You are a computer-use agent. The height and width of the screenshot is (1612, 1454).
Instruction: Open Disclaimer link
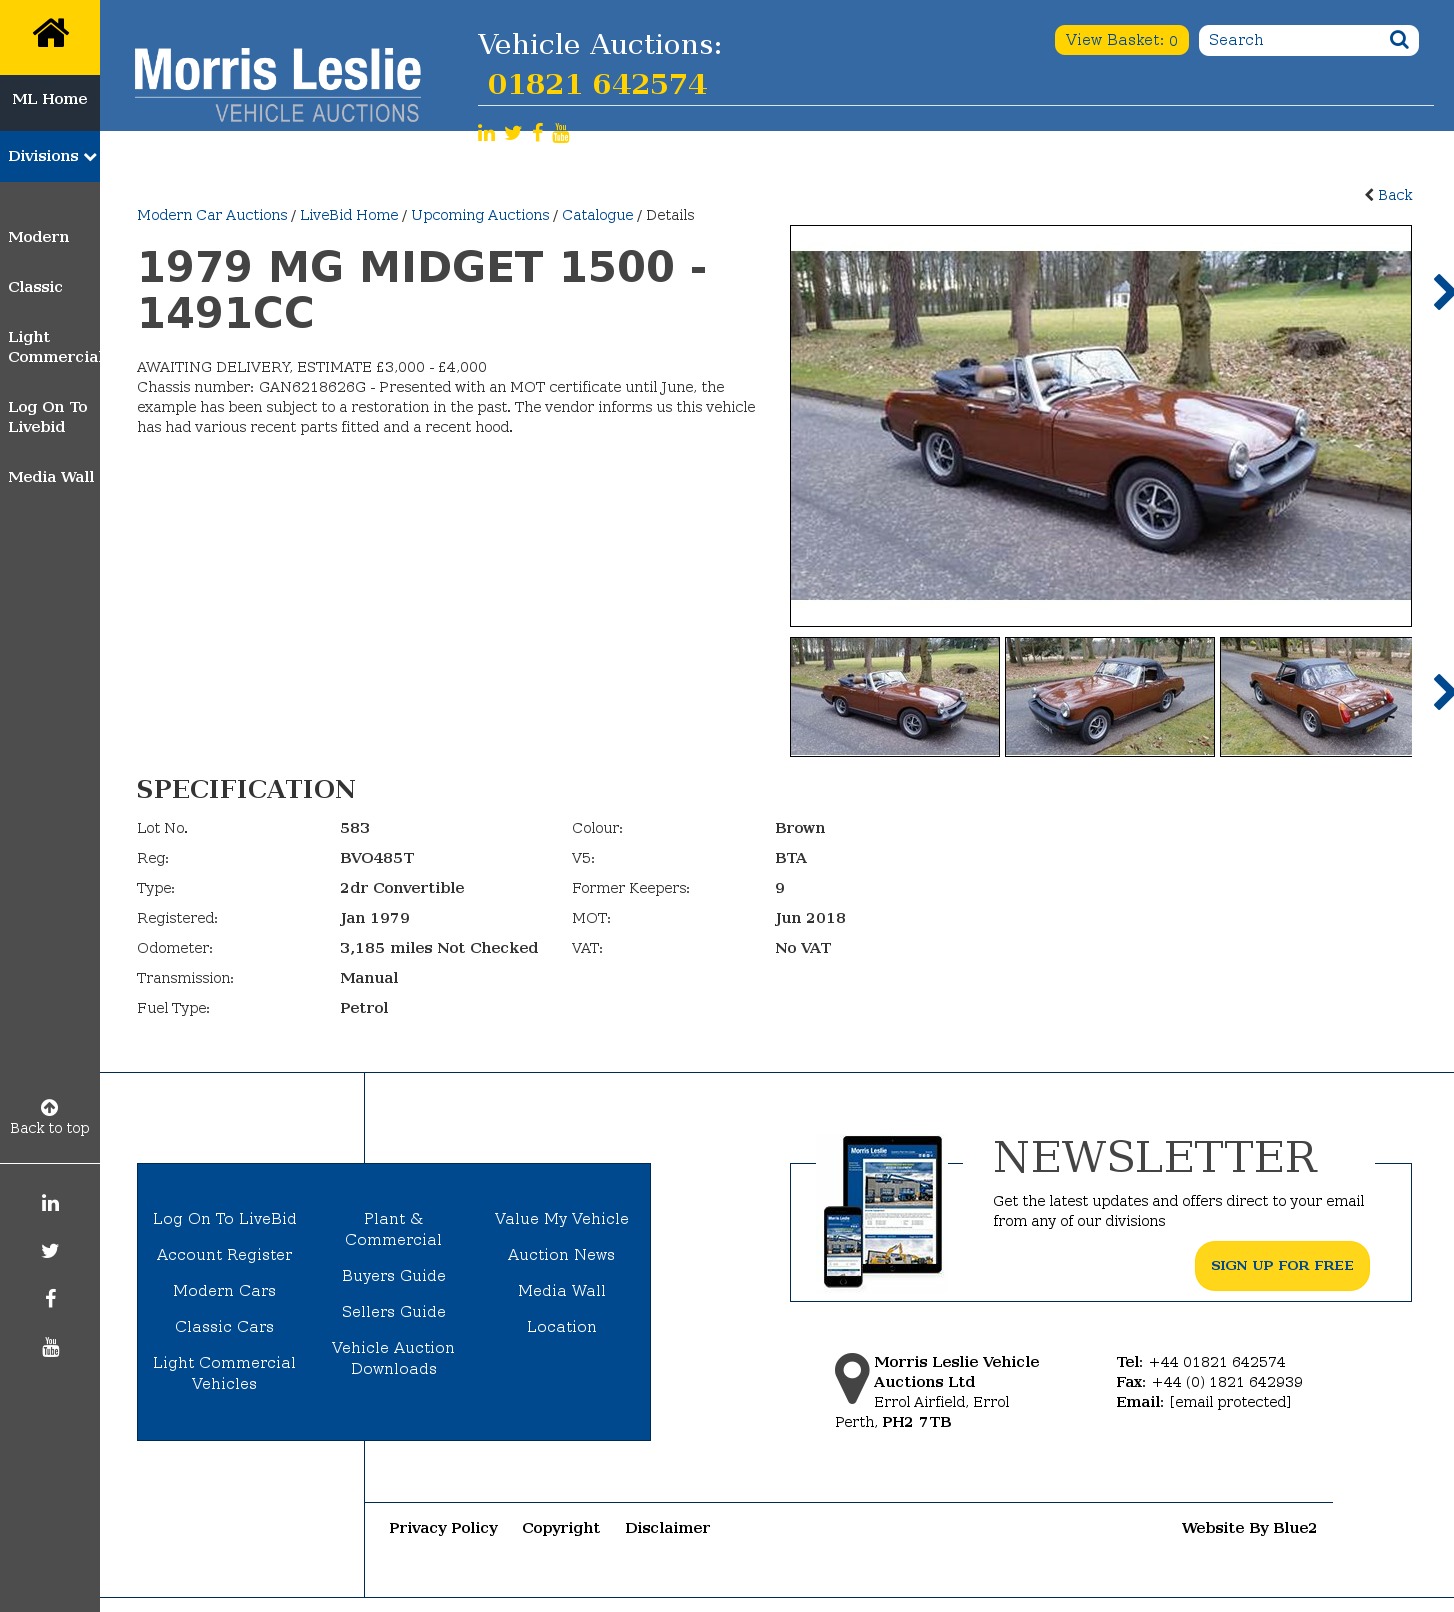(668, 1528)
